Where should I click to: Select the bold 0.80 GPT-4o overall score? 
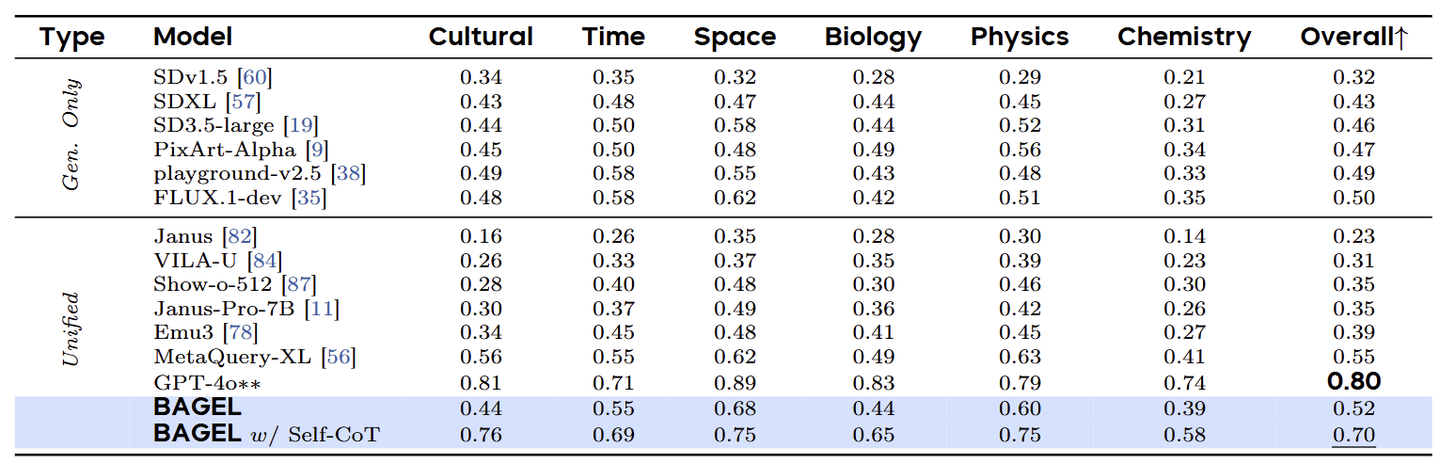(x=1354, y=381)
